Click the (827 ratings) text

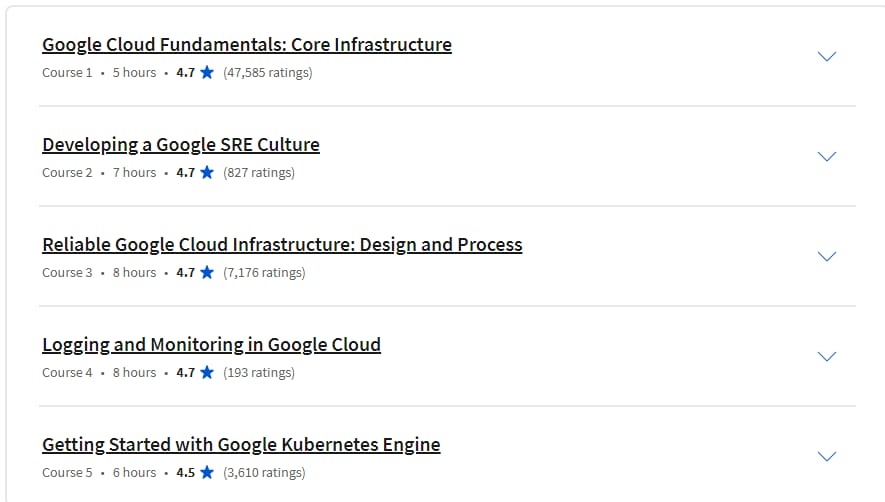click(x=258, y=173)
